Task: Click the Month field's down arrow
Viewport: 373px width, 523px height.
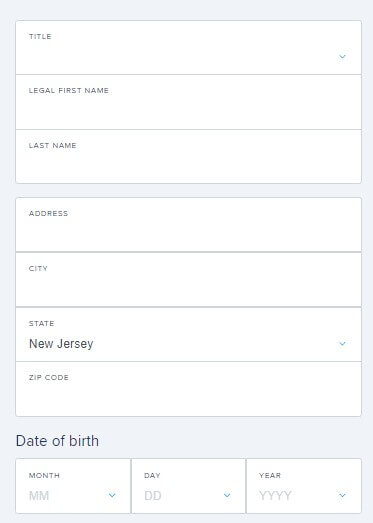Action: pyautogui.click(x=112, y=495)
